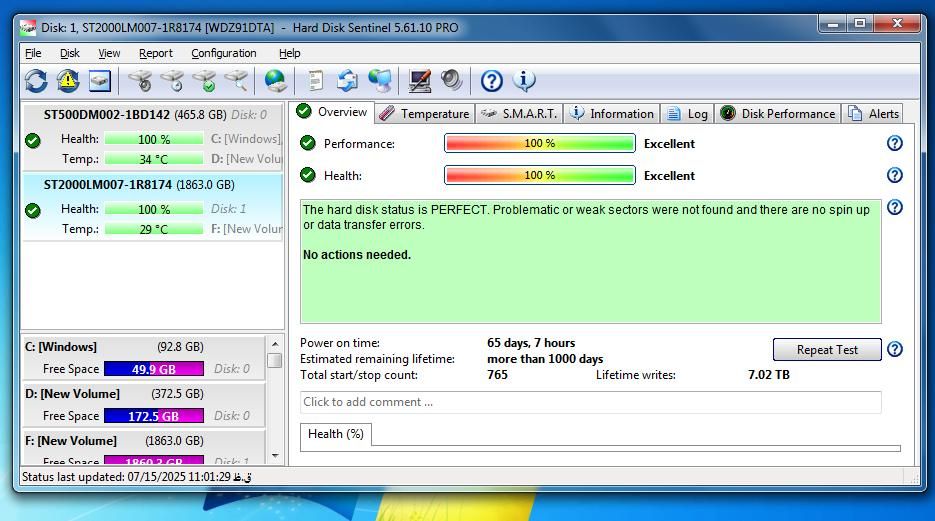Open the File menu
This screenshot has height=521, width=935.
click(33, 53)
